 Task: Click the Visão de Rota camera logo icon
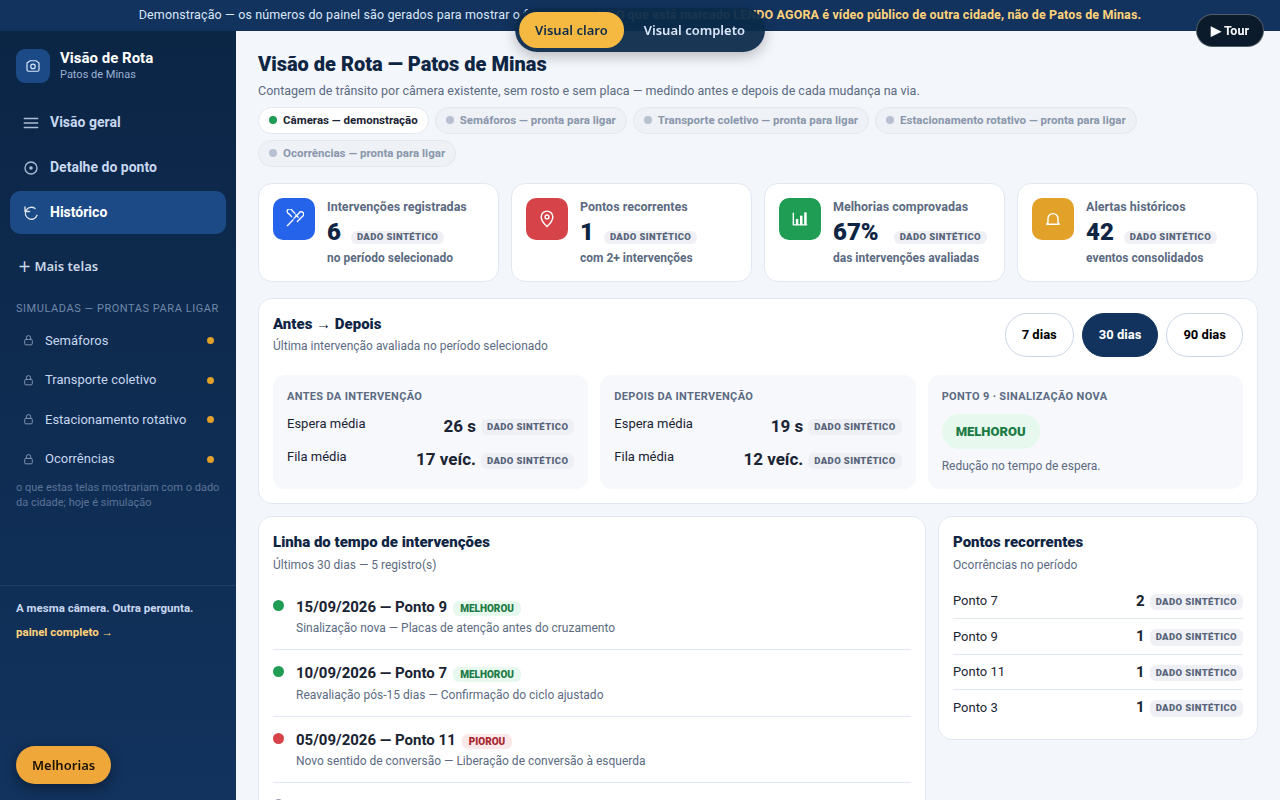pyautogui.click(x=33, y=66)
